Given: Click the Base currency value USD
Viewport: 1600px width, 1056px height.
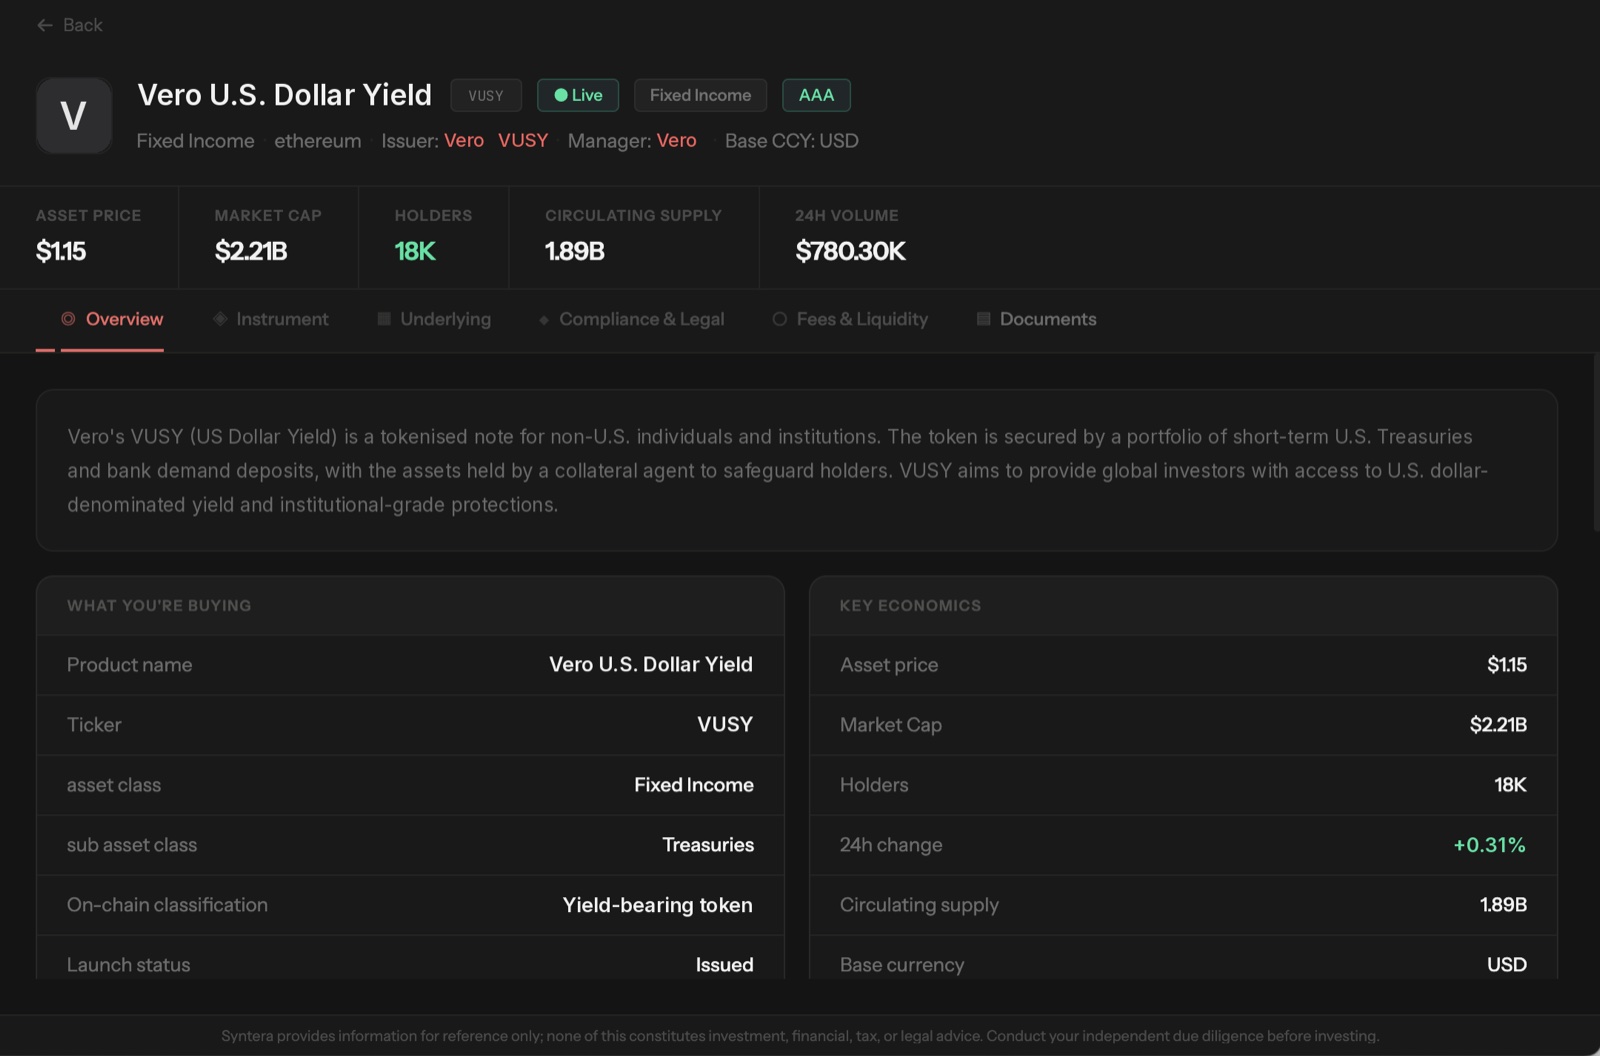Looking at the screenshot, I should pyautogui.click(x=1507, y=965).
